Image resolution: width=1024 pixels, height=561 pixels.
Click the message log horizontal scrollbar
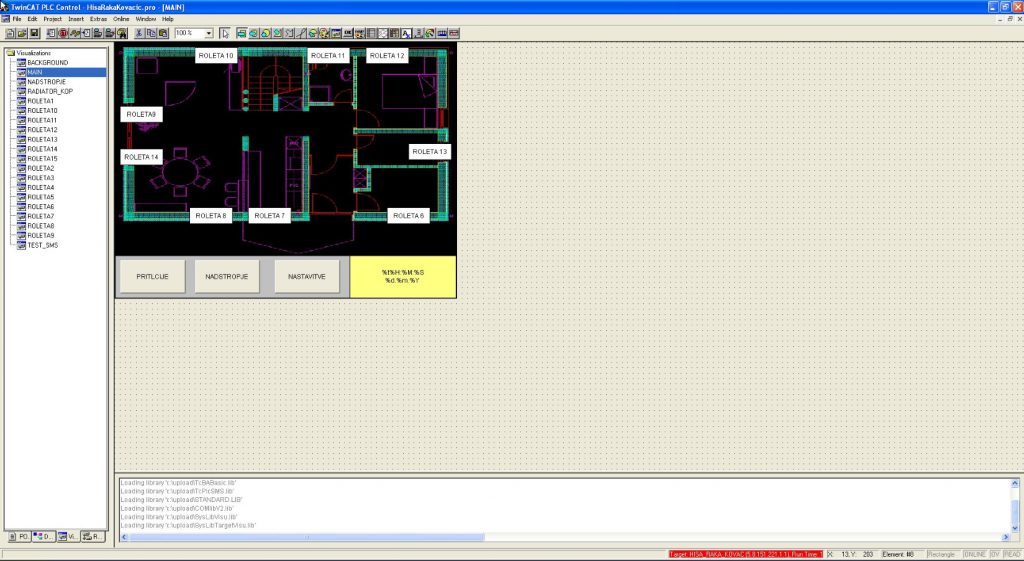[560, 538]
